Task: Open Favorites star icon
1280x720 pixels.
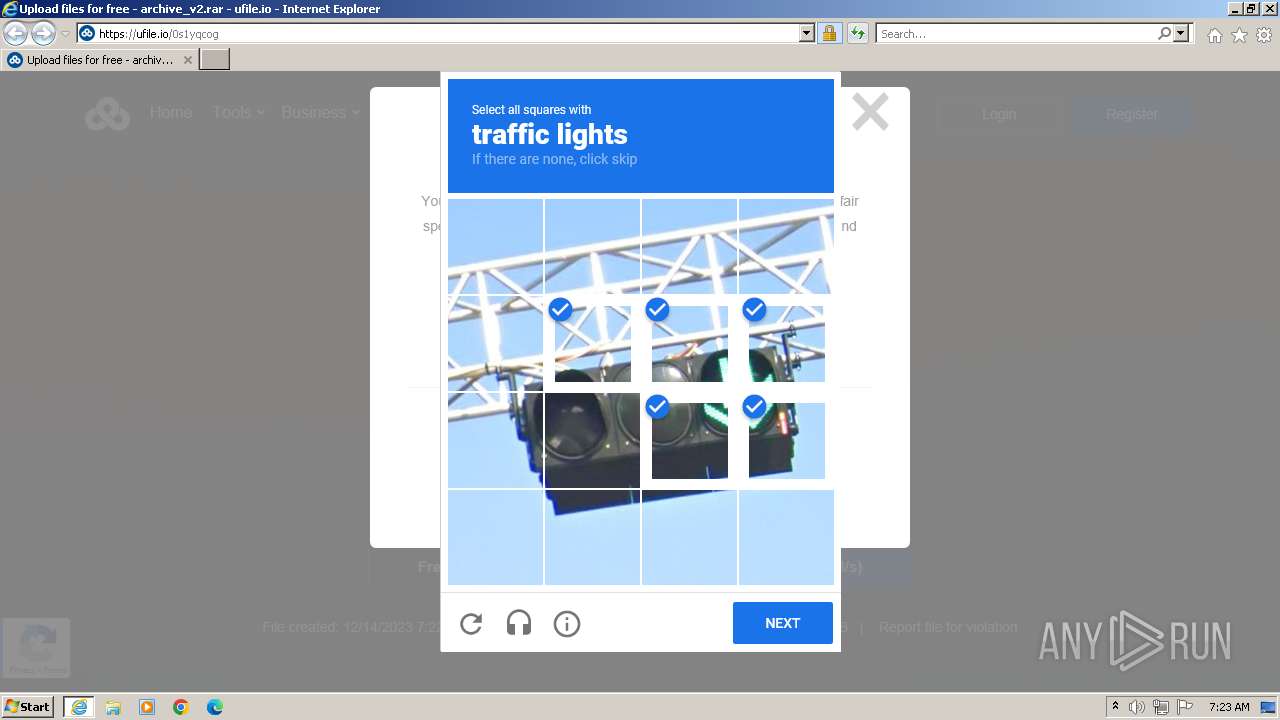Action: coord(1239,35)
